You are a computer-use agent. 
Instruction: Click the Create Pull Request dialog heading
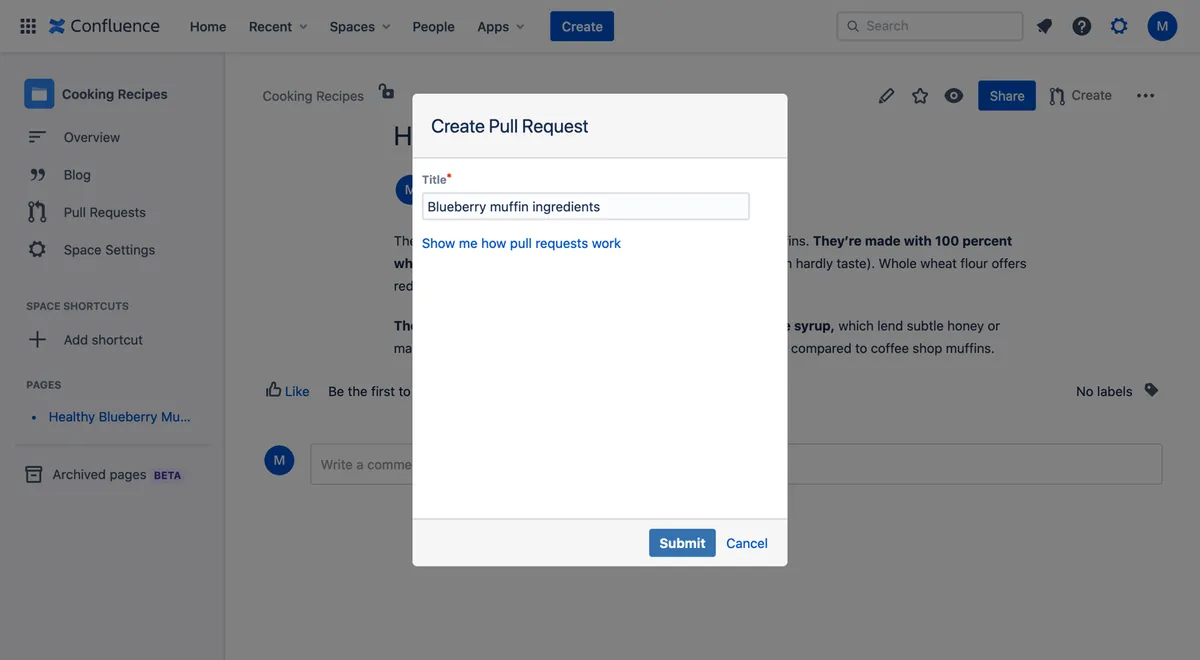tap(510, 126)
